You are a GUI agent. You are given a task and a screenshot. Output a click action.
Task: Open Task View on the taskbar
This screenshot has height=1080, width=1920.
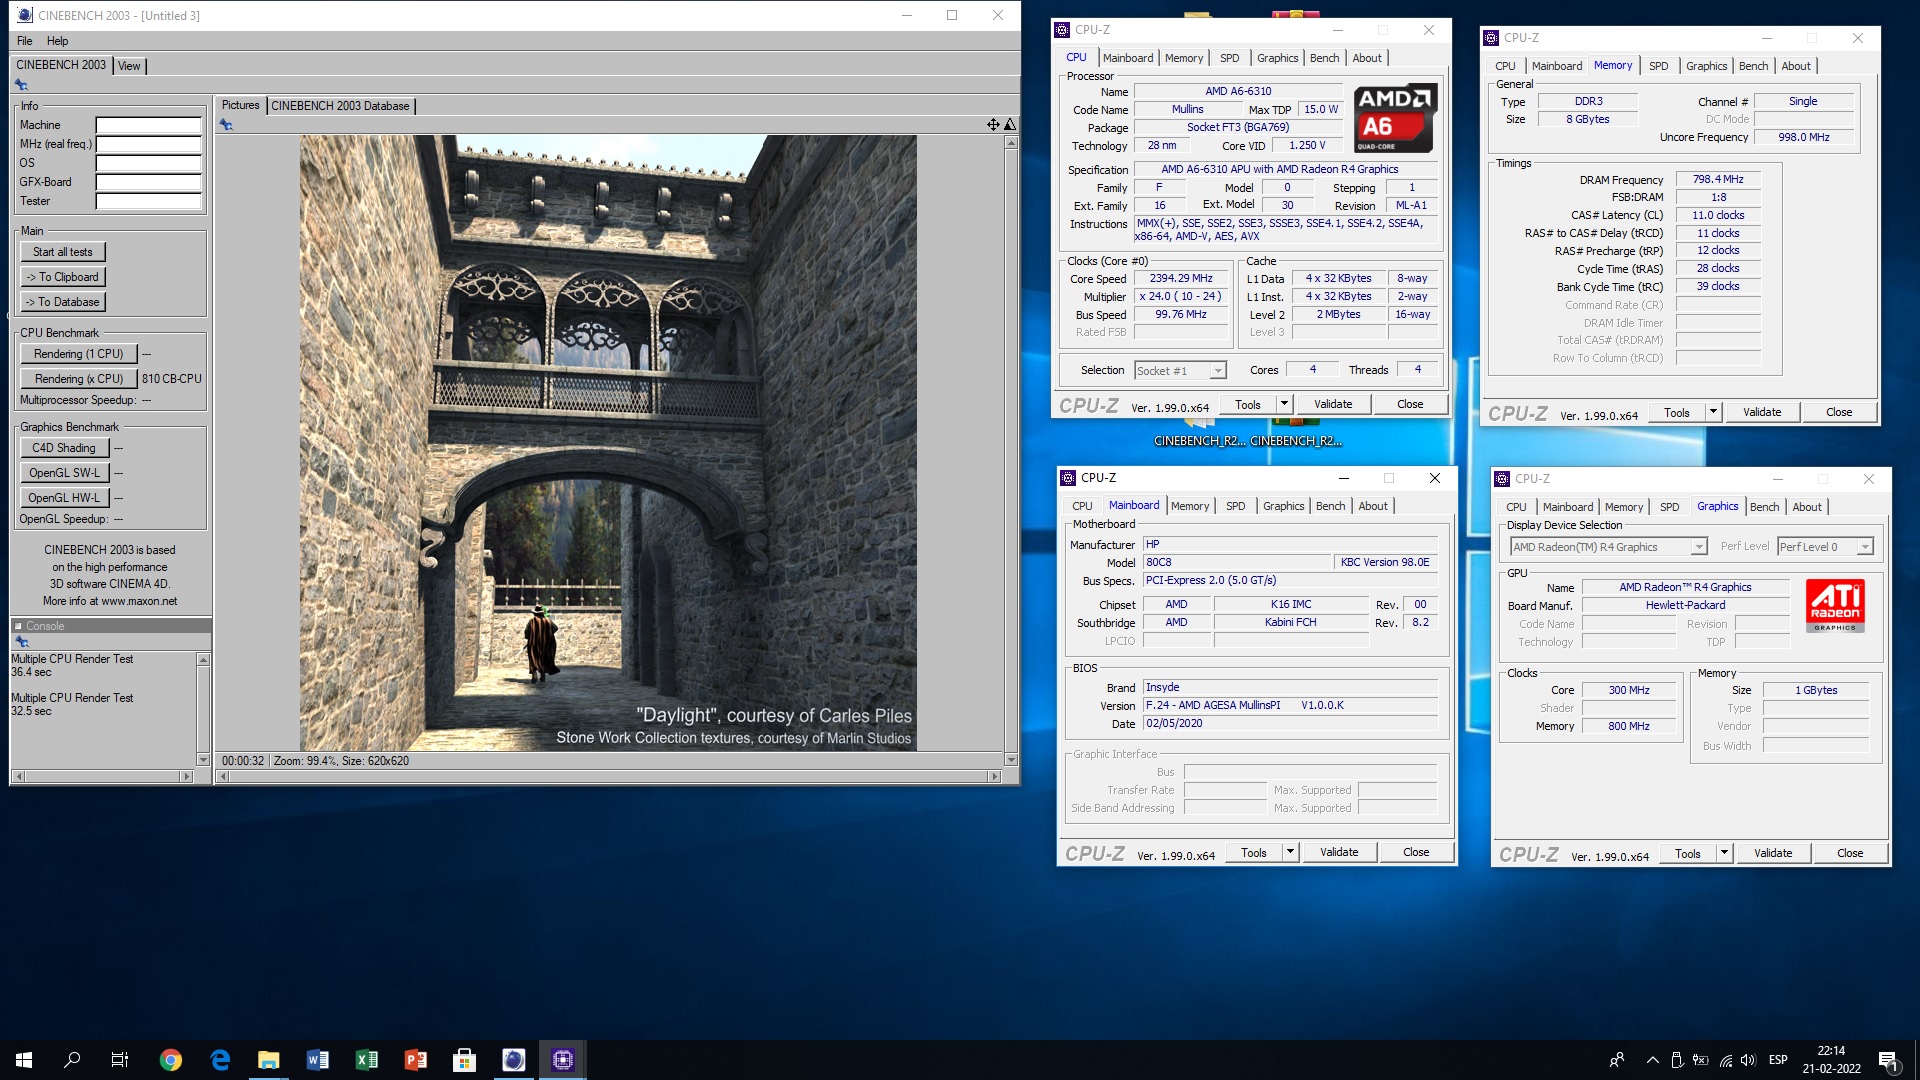120,1060
